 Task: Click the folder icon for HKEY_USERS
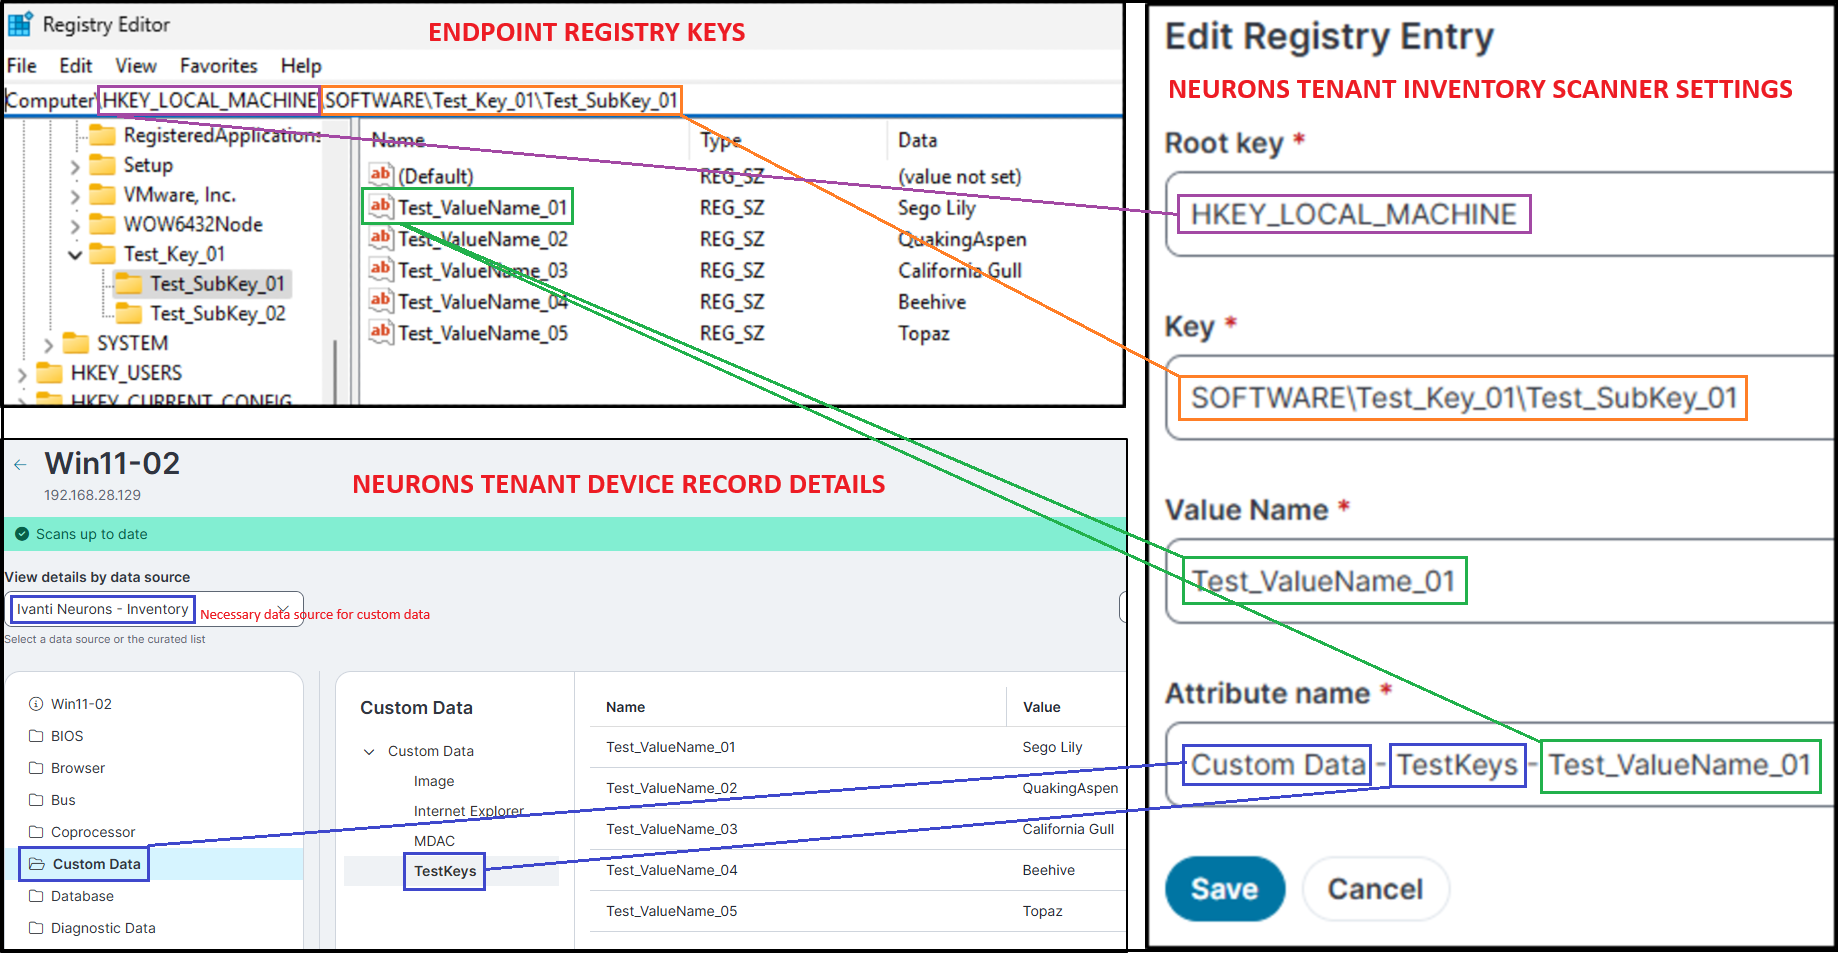pyautogui.click(x=52, y=372)
